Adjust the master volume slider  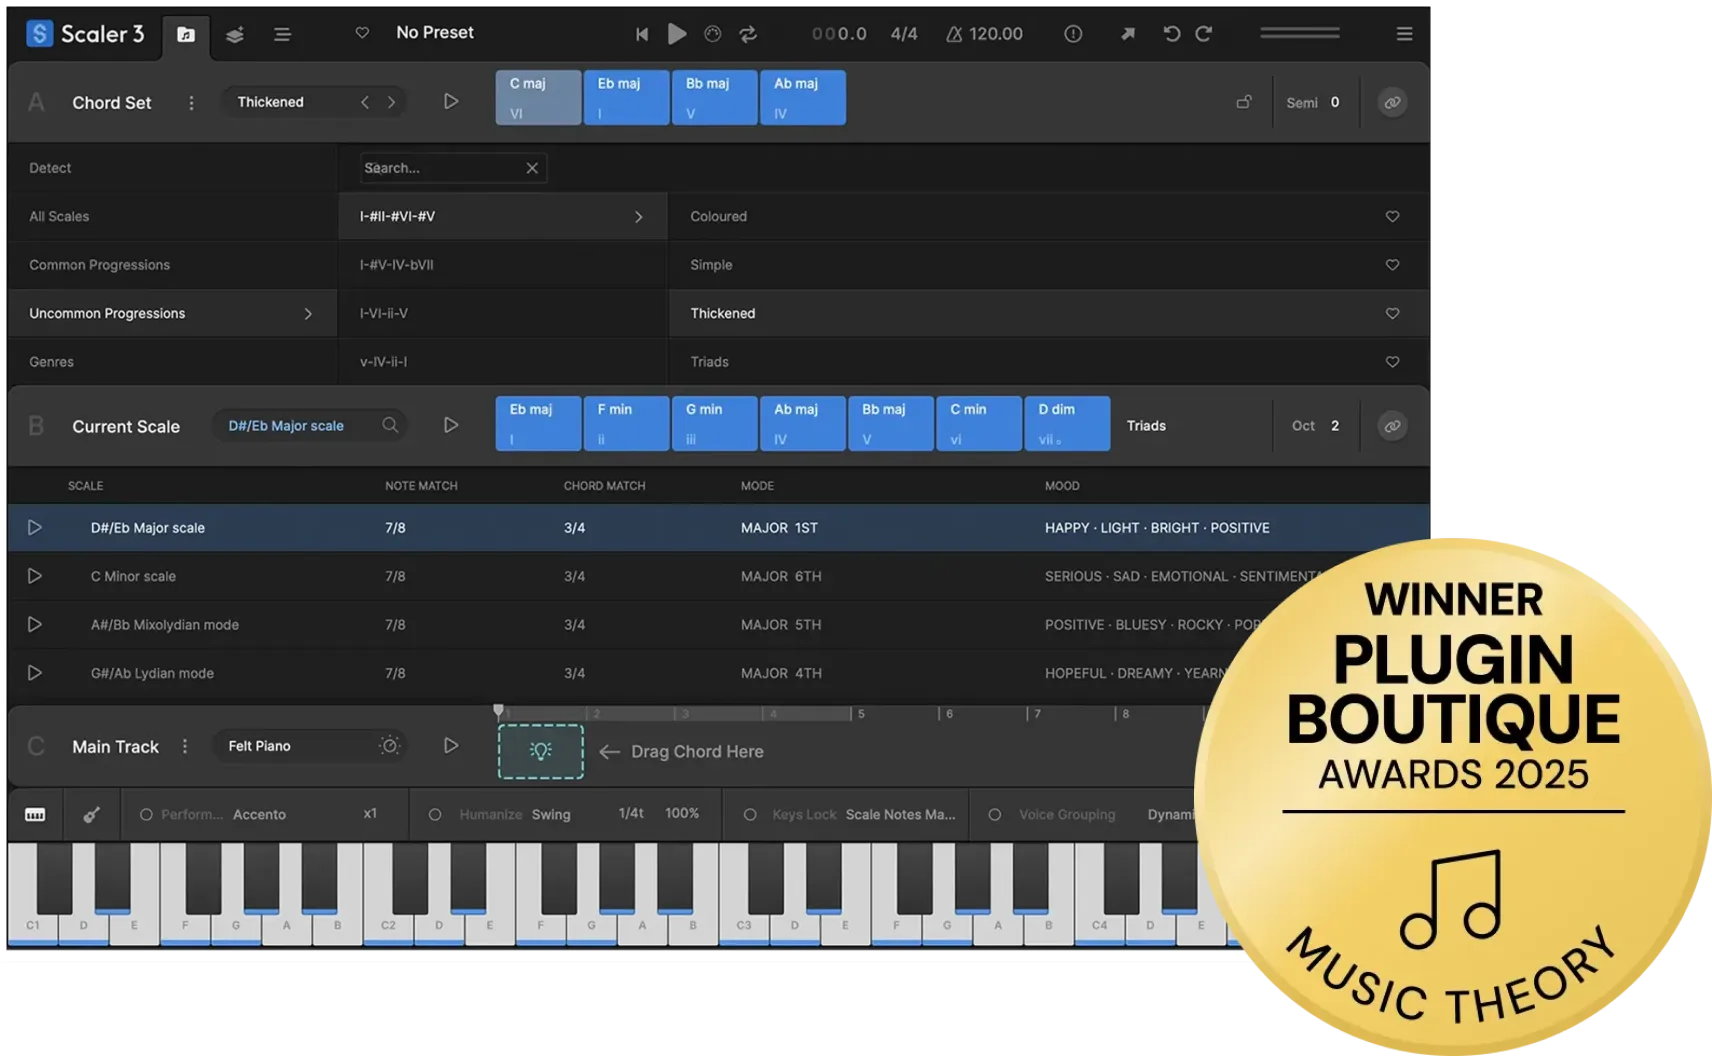(x=1299, y=33)
